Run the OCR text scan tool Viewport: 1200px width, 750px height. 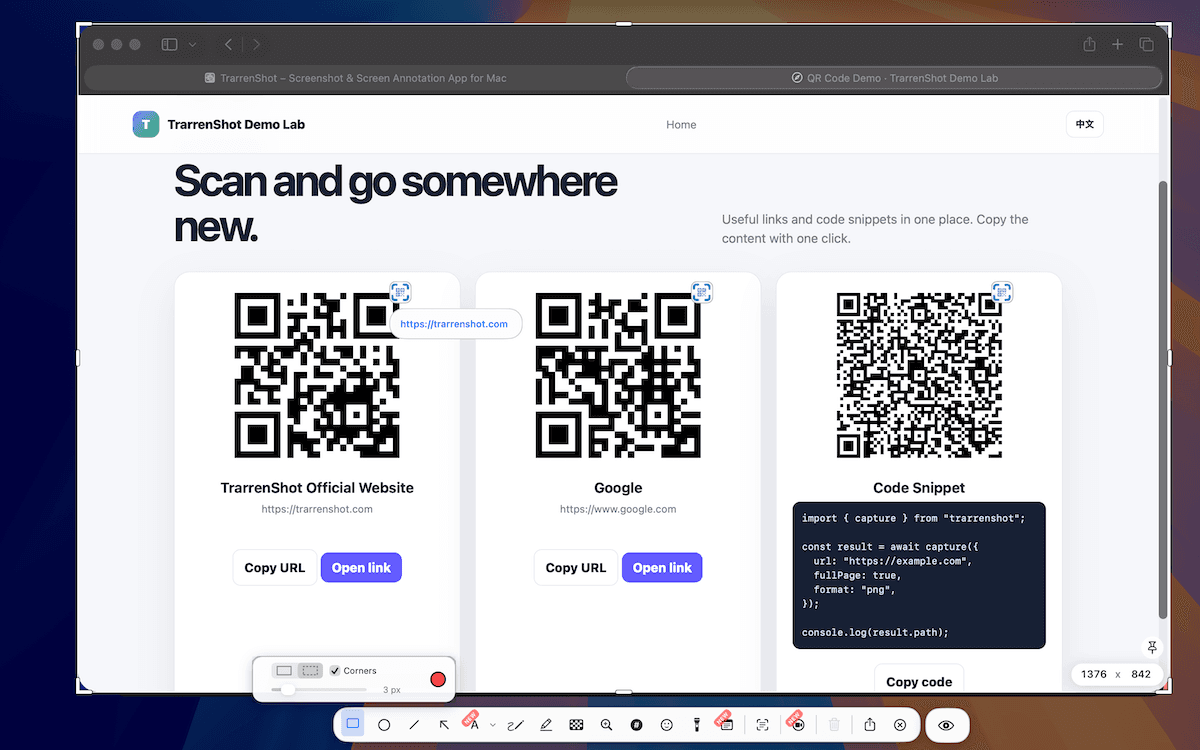pos(762,724)
